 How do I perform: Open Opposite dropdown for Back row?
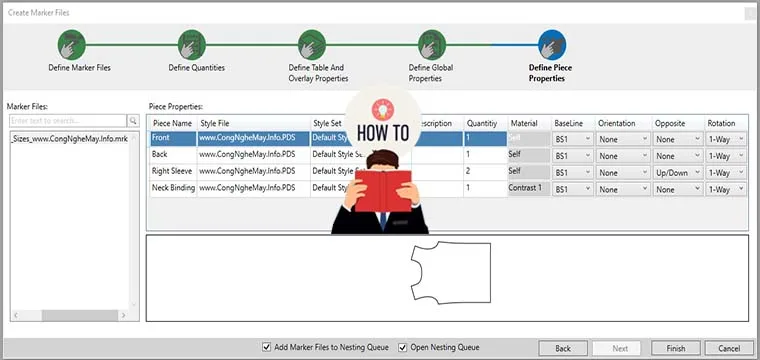point(678,156)
